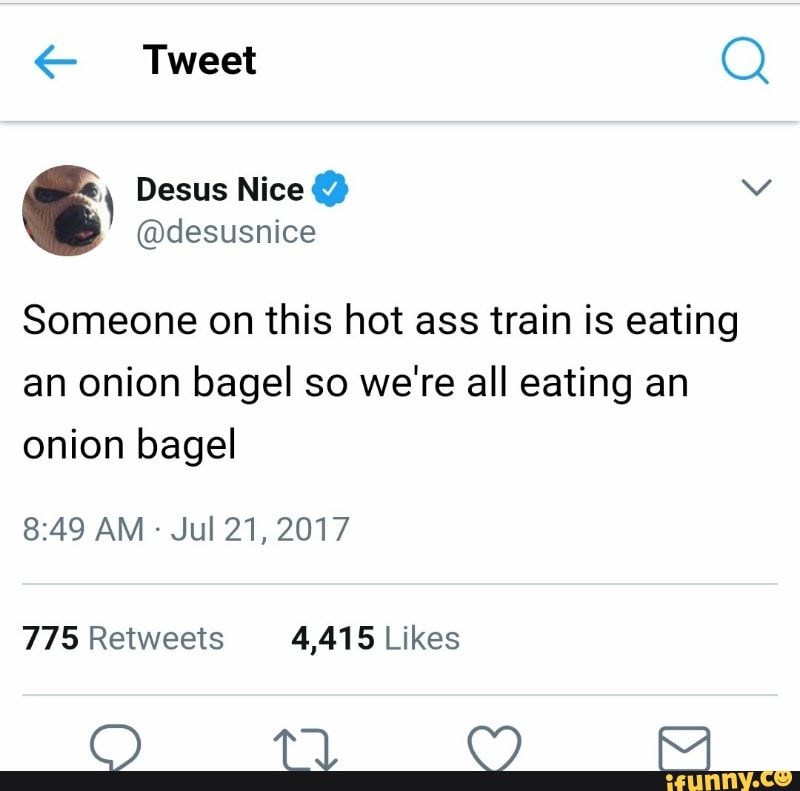Image resolution: width=800 pixels, height=791 pixels.
Task: Open Desus Nice profile picture
Action: coord(67,210)
